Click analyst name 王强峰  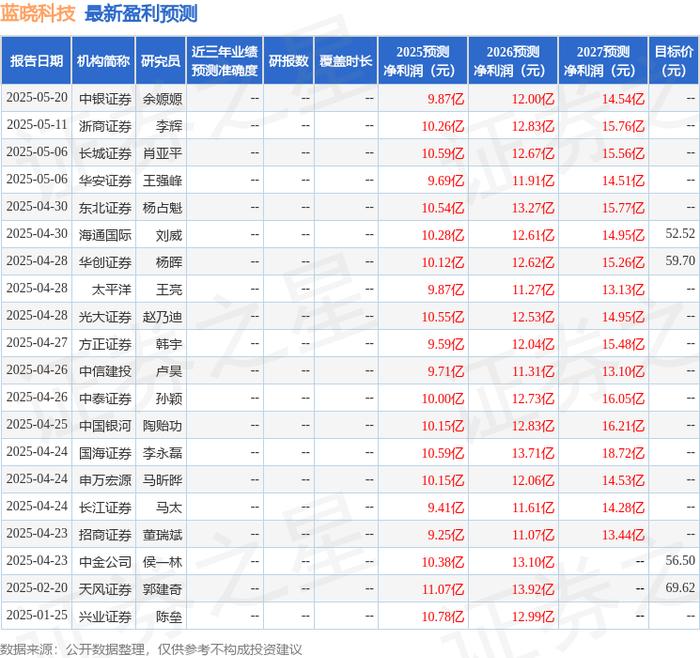[162, 180]
